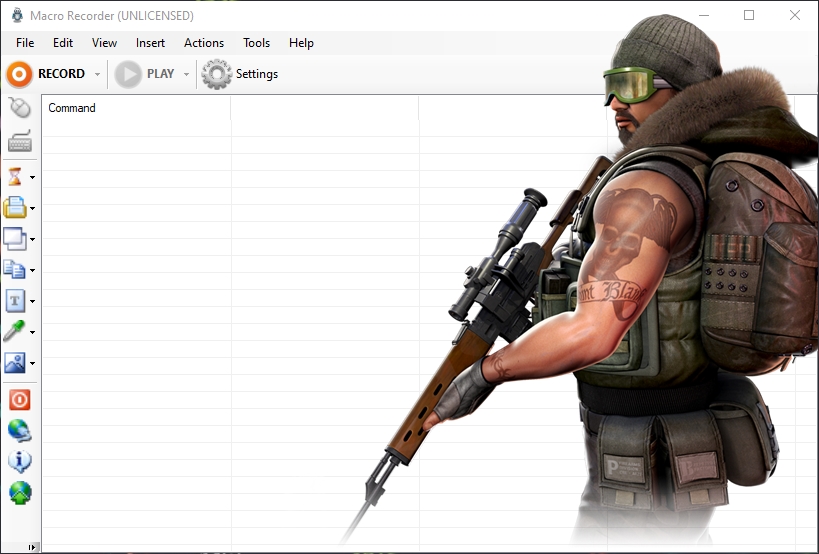
Task: Select the mouse action icon
Action: (x=20, y=108)
